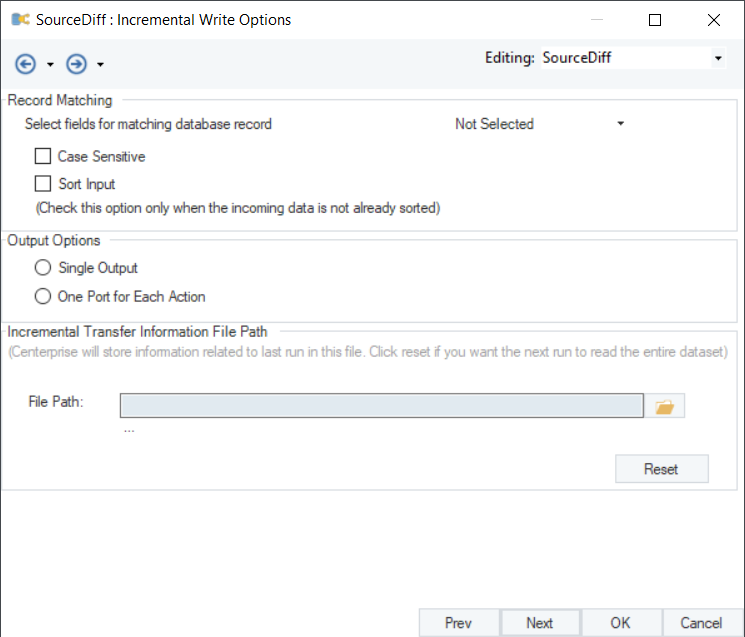The height and width of the screenshot is (637, 745).
Task: Expand the back arrow history dropdown
Action: point(50,65)
